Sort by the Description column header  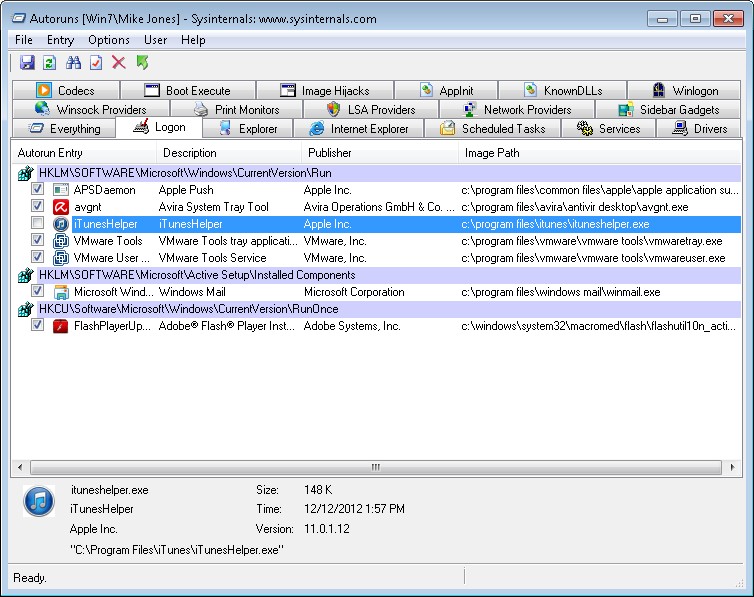click(229, 153)
